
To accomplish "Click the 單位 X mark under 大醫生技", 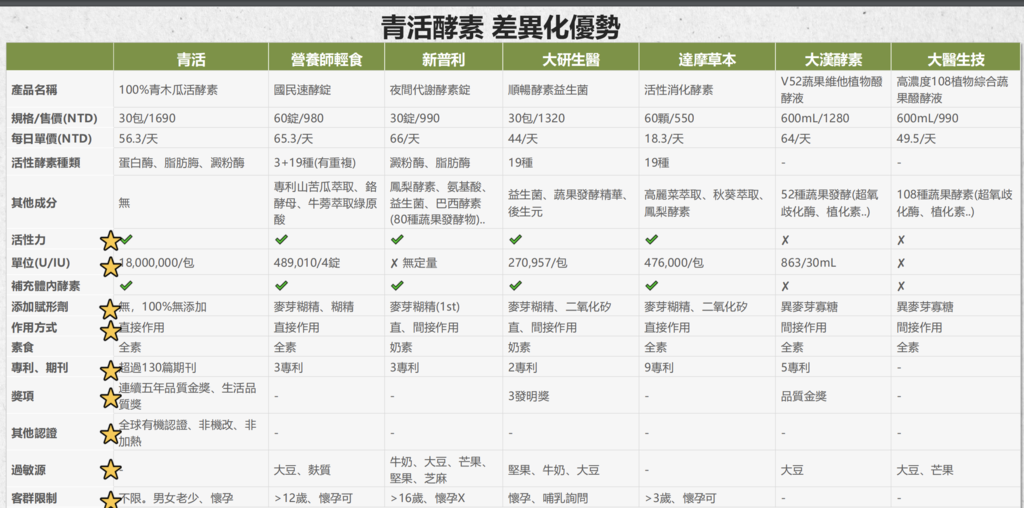I will coord(901,263).
